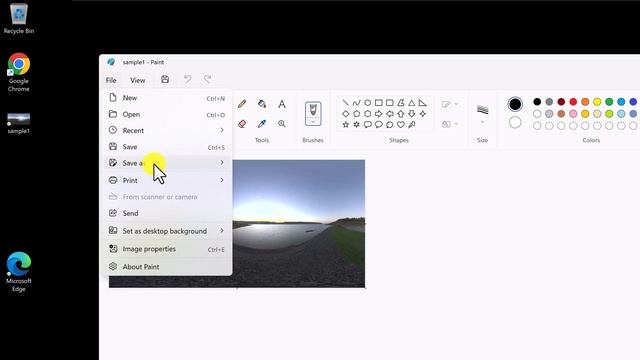Choose Send from the File menu

[x=168, y=213]
